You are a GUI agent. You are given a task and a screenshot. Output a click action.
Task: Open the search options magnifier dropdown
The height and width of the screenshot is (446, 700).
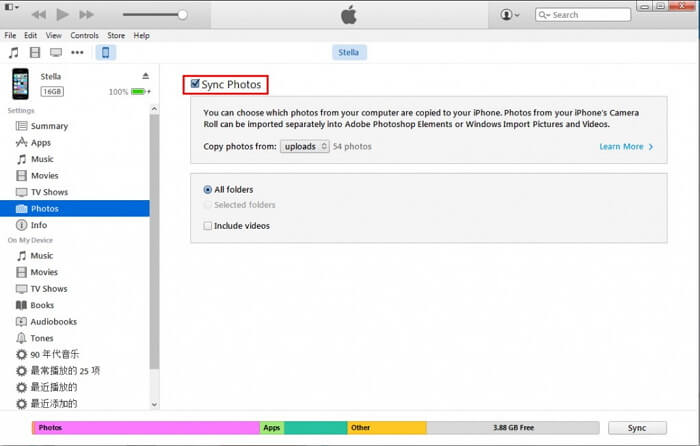pos(544,15)
